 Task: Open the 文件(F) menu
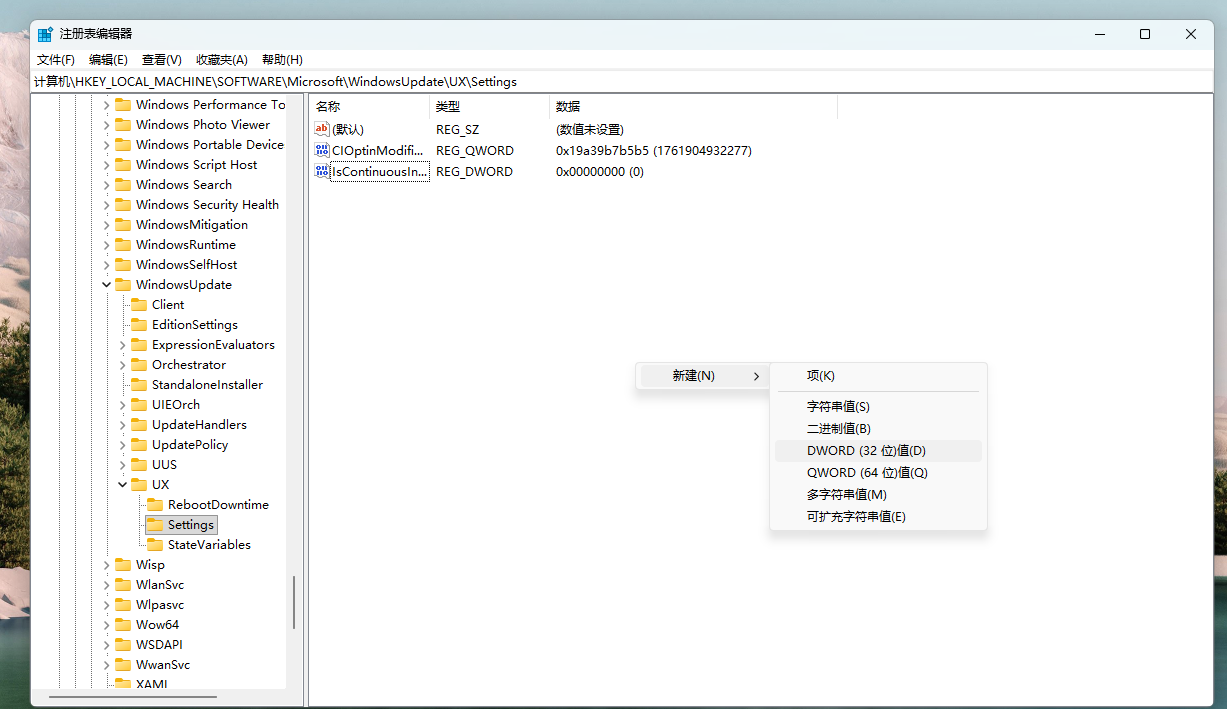click(56, 60)
